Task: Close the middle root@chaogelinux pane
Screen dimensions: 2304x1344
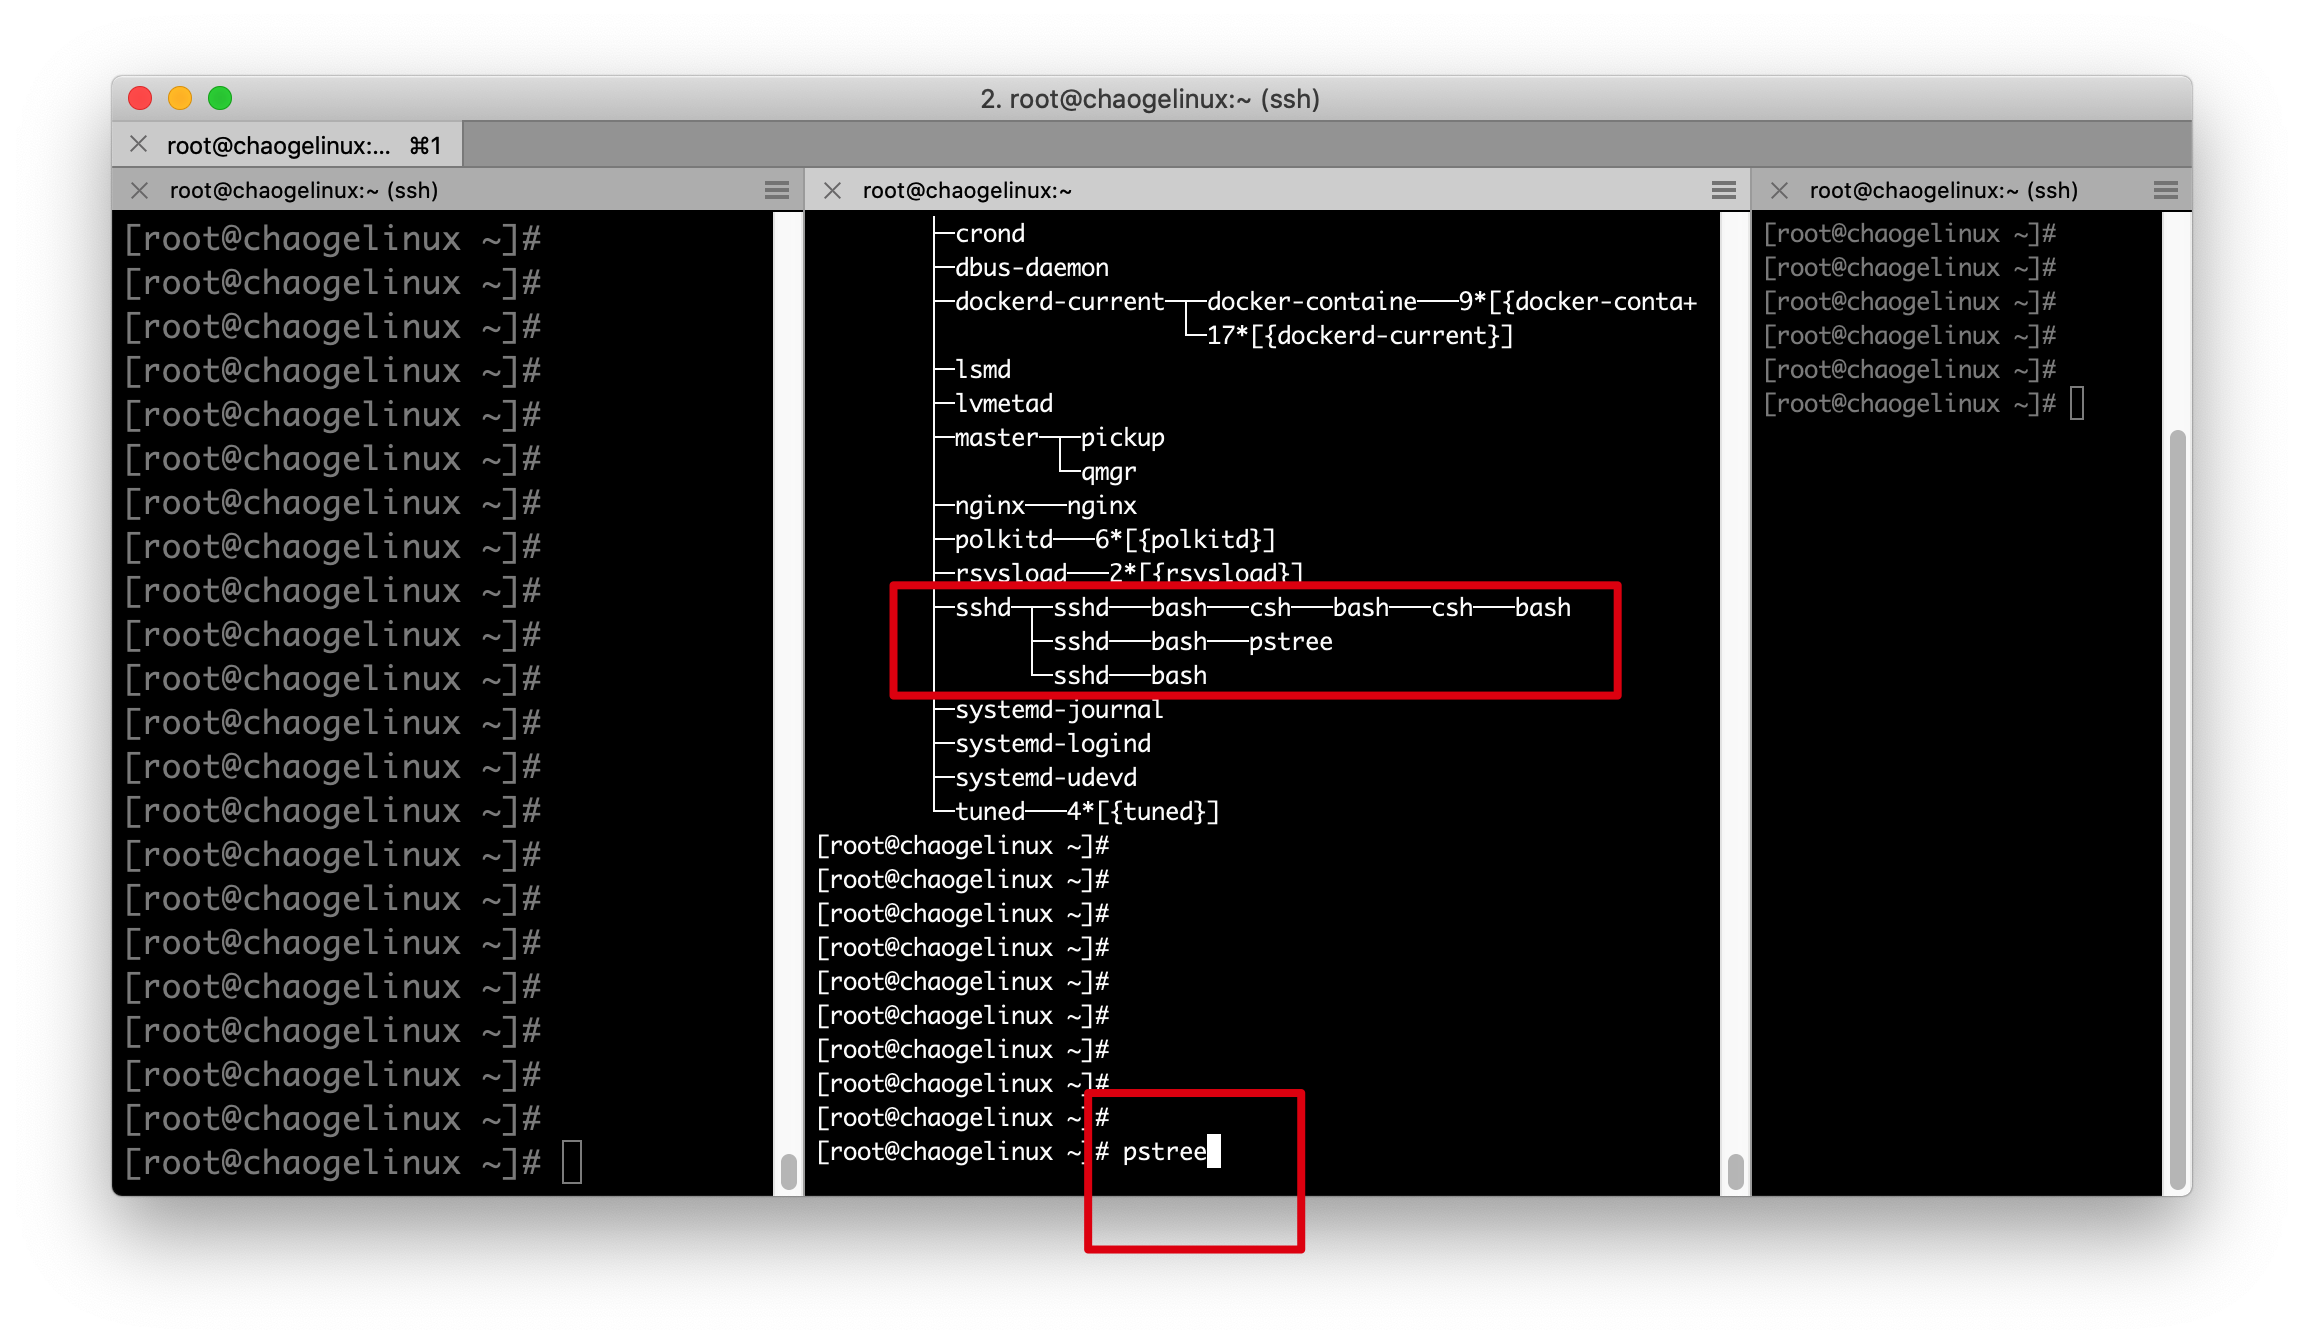Action: (832, 190)
